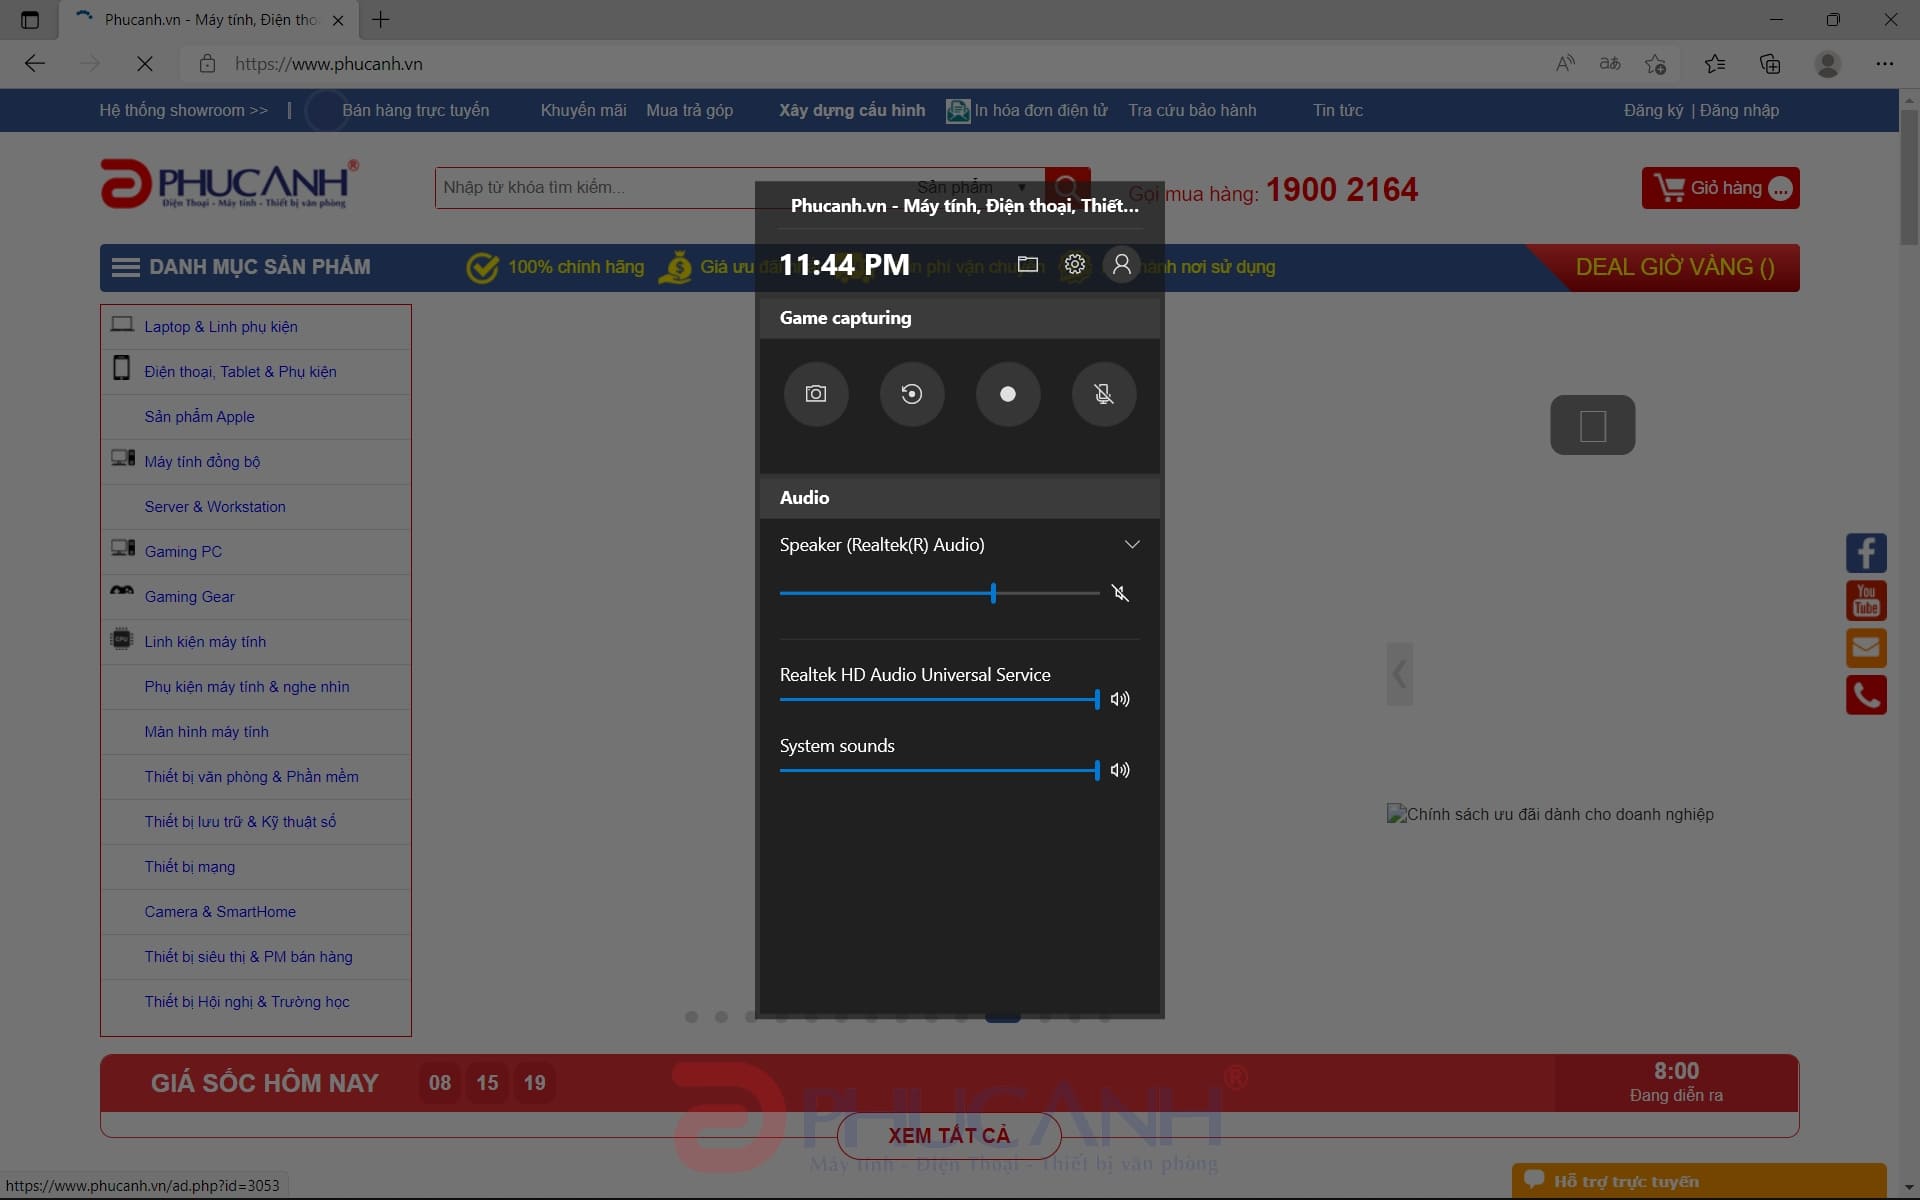Open Màn hình máy tính category
This screenshot has height=1200, width=1920.
click(x=256, y=732)
